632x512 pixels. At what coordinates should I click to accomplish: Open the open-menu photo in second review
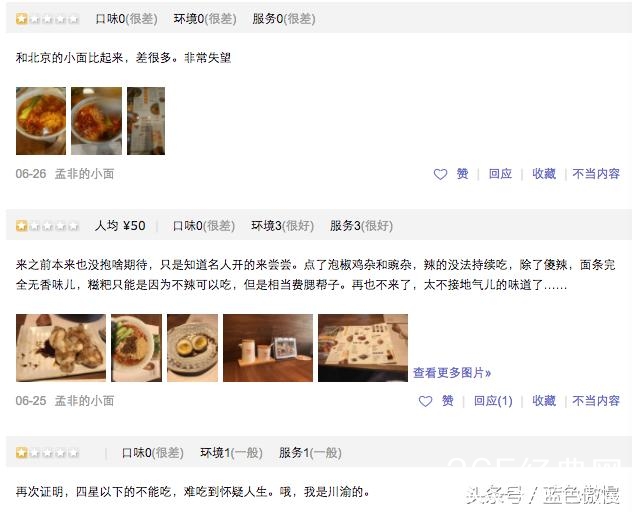(363, 348)
